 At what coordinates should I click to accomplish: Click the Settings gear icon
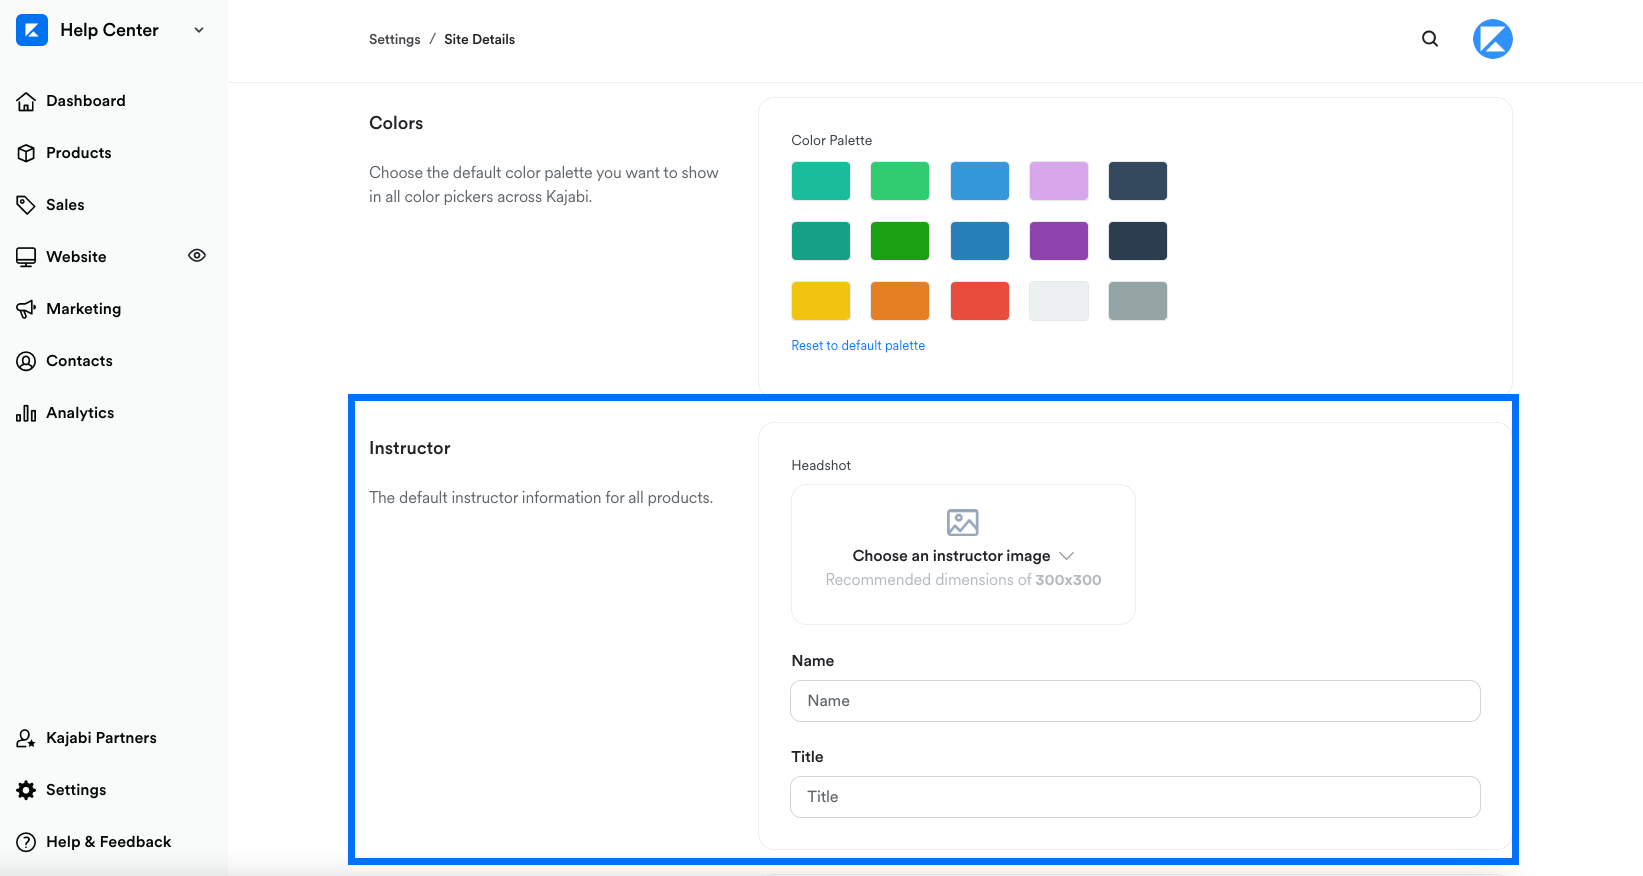tap(26, 790)
